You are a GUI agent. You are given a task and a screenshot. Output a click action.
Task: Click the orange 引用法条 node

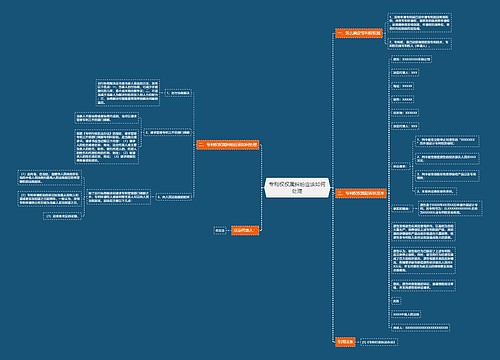345,342
